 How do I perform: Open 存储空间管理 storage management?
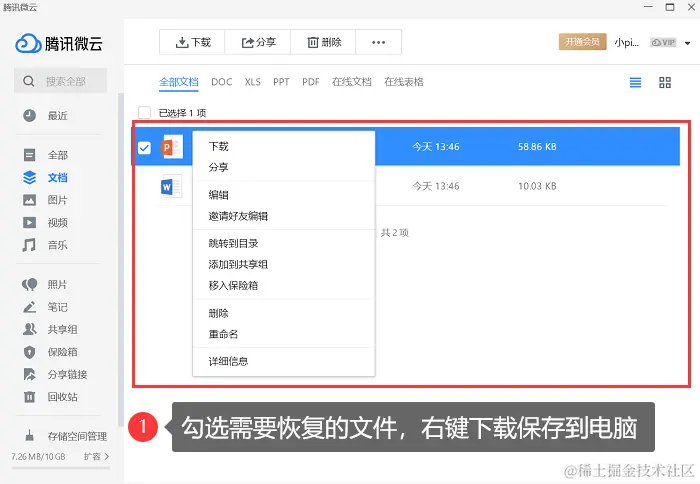(65, 436)
